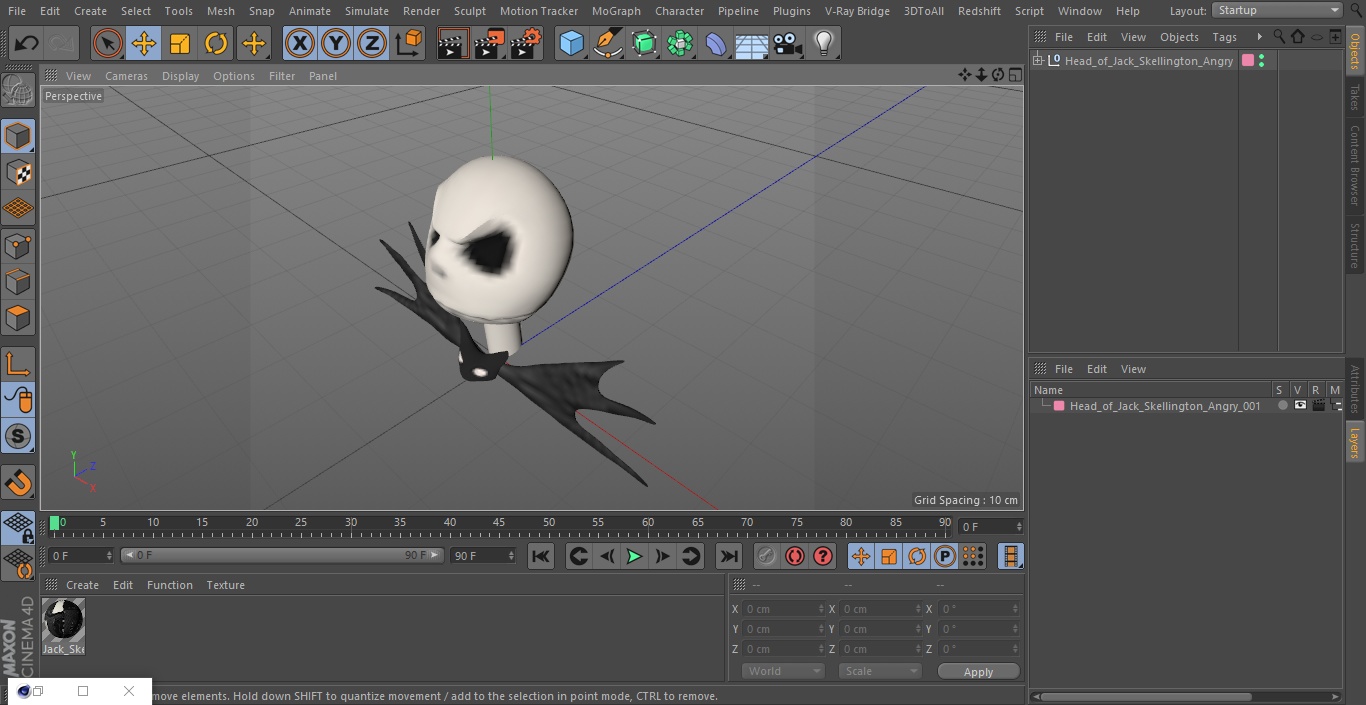Image resolution: width=1366 pixels, height=705 pixels.
Task: Click the Make Editable icon
Action: pos(18,91)
